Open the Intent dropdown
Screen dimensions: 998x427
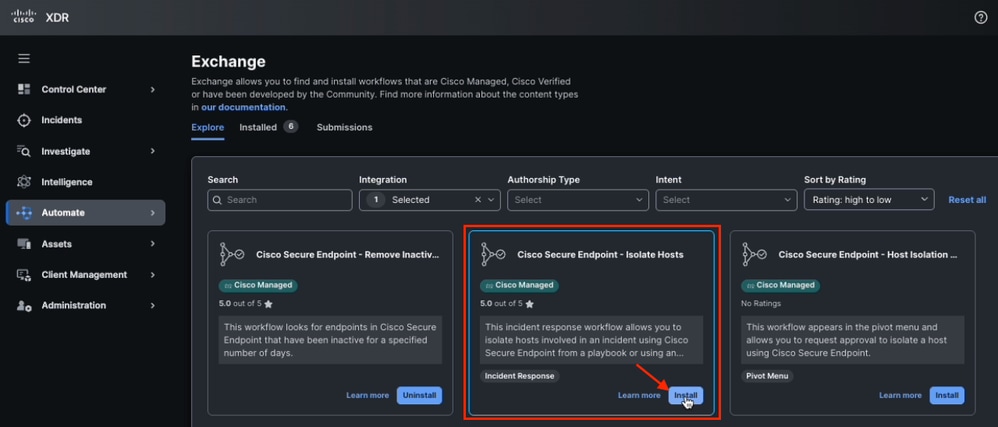click(726, 200)
